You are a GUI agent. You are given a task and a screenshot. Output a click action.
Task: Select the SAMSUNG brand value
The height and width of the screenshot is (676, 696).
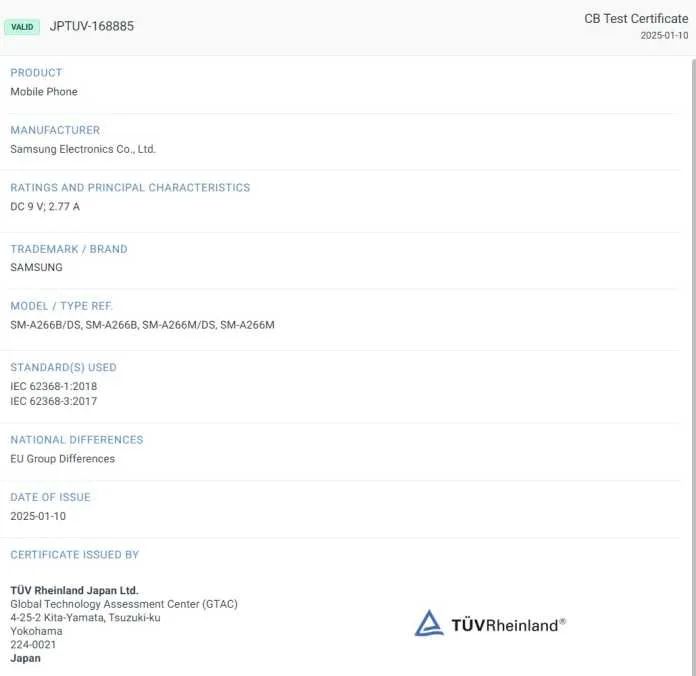[x=36, y=268]
